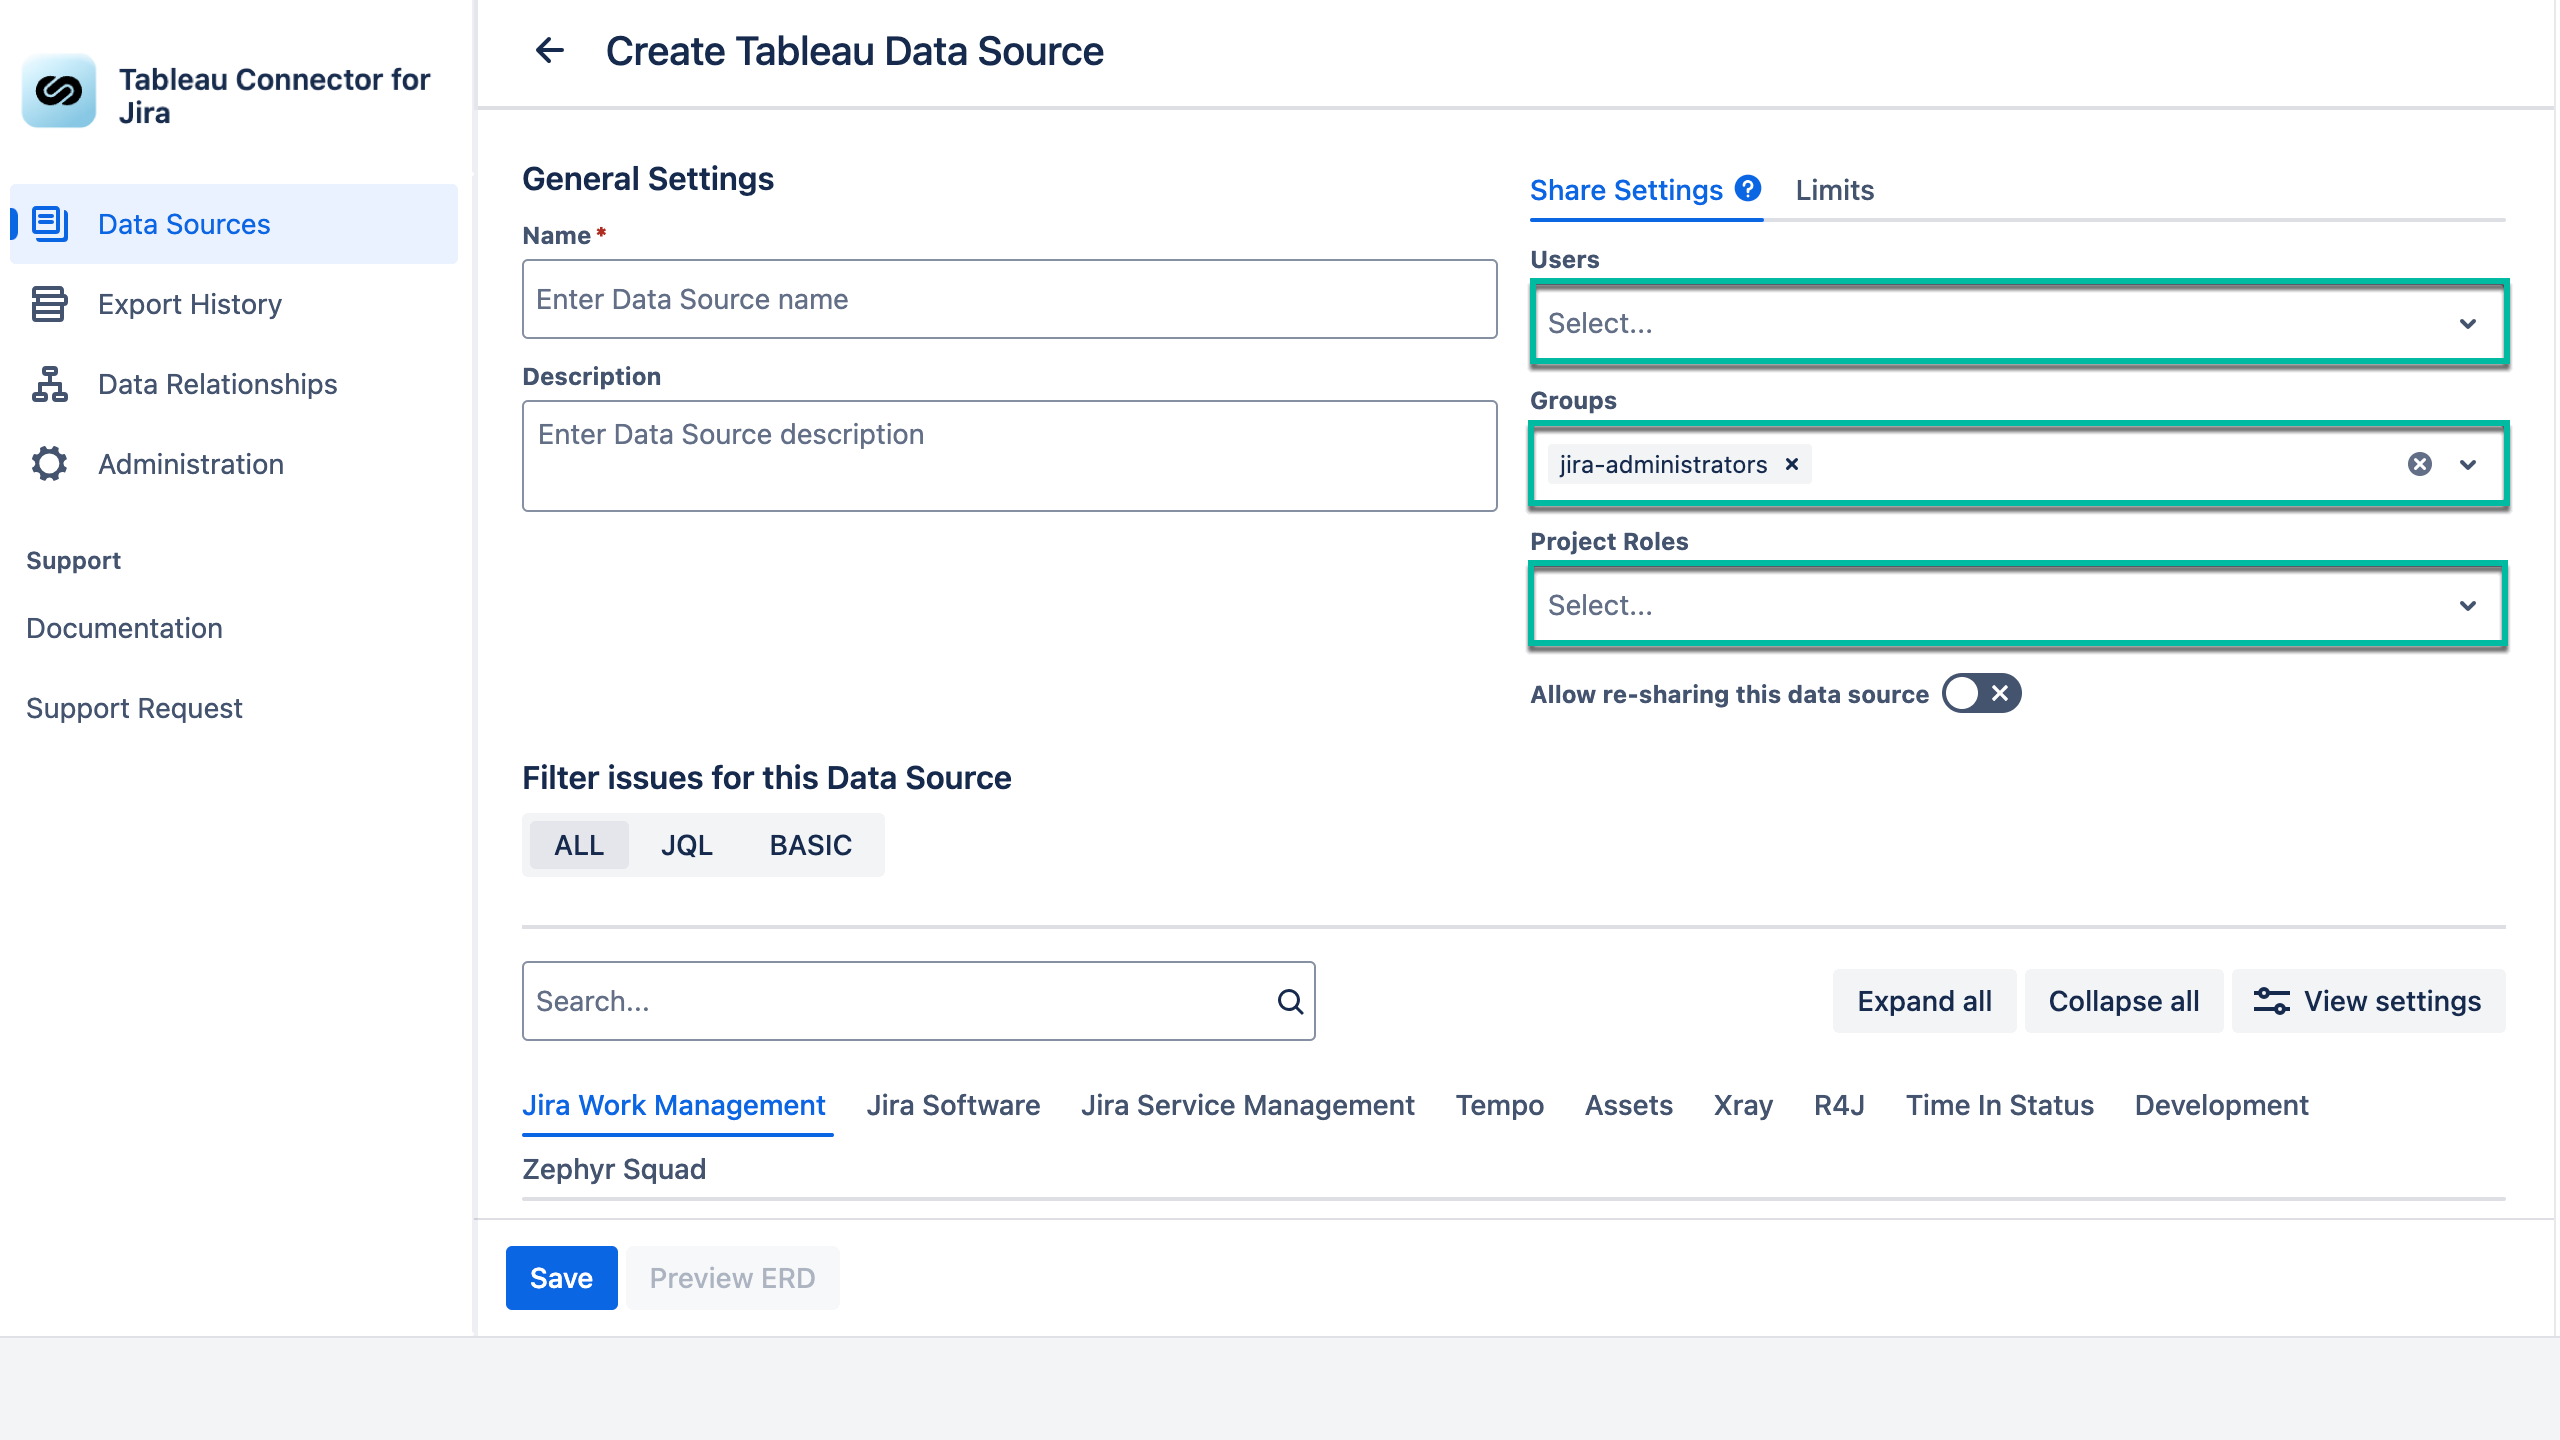Select the ALL filter option
The height and width of the screenshot is (1440, 2560).
point(579,845)
